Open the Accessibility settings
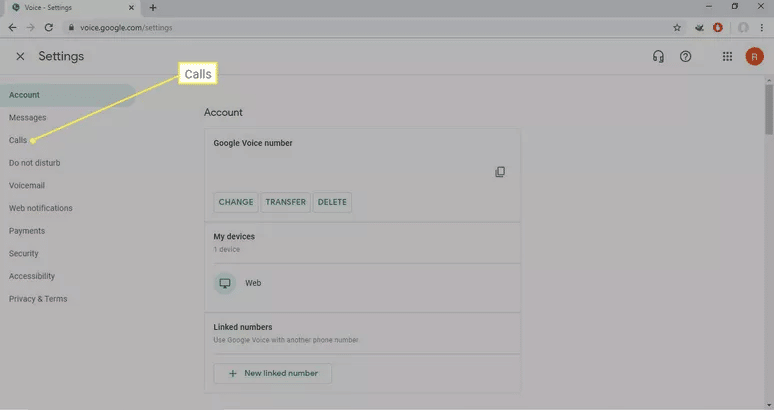The image size is (774, 410). 32,276
